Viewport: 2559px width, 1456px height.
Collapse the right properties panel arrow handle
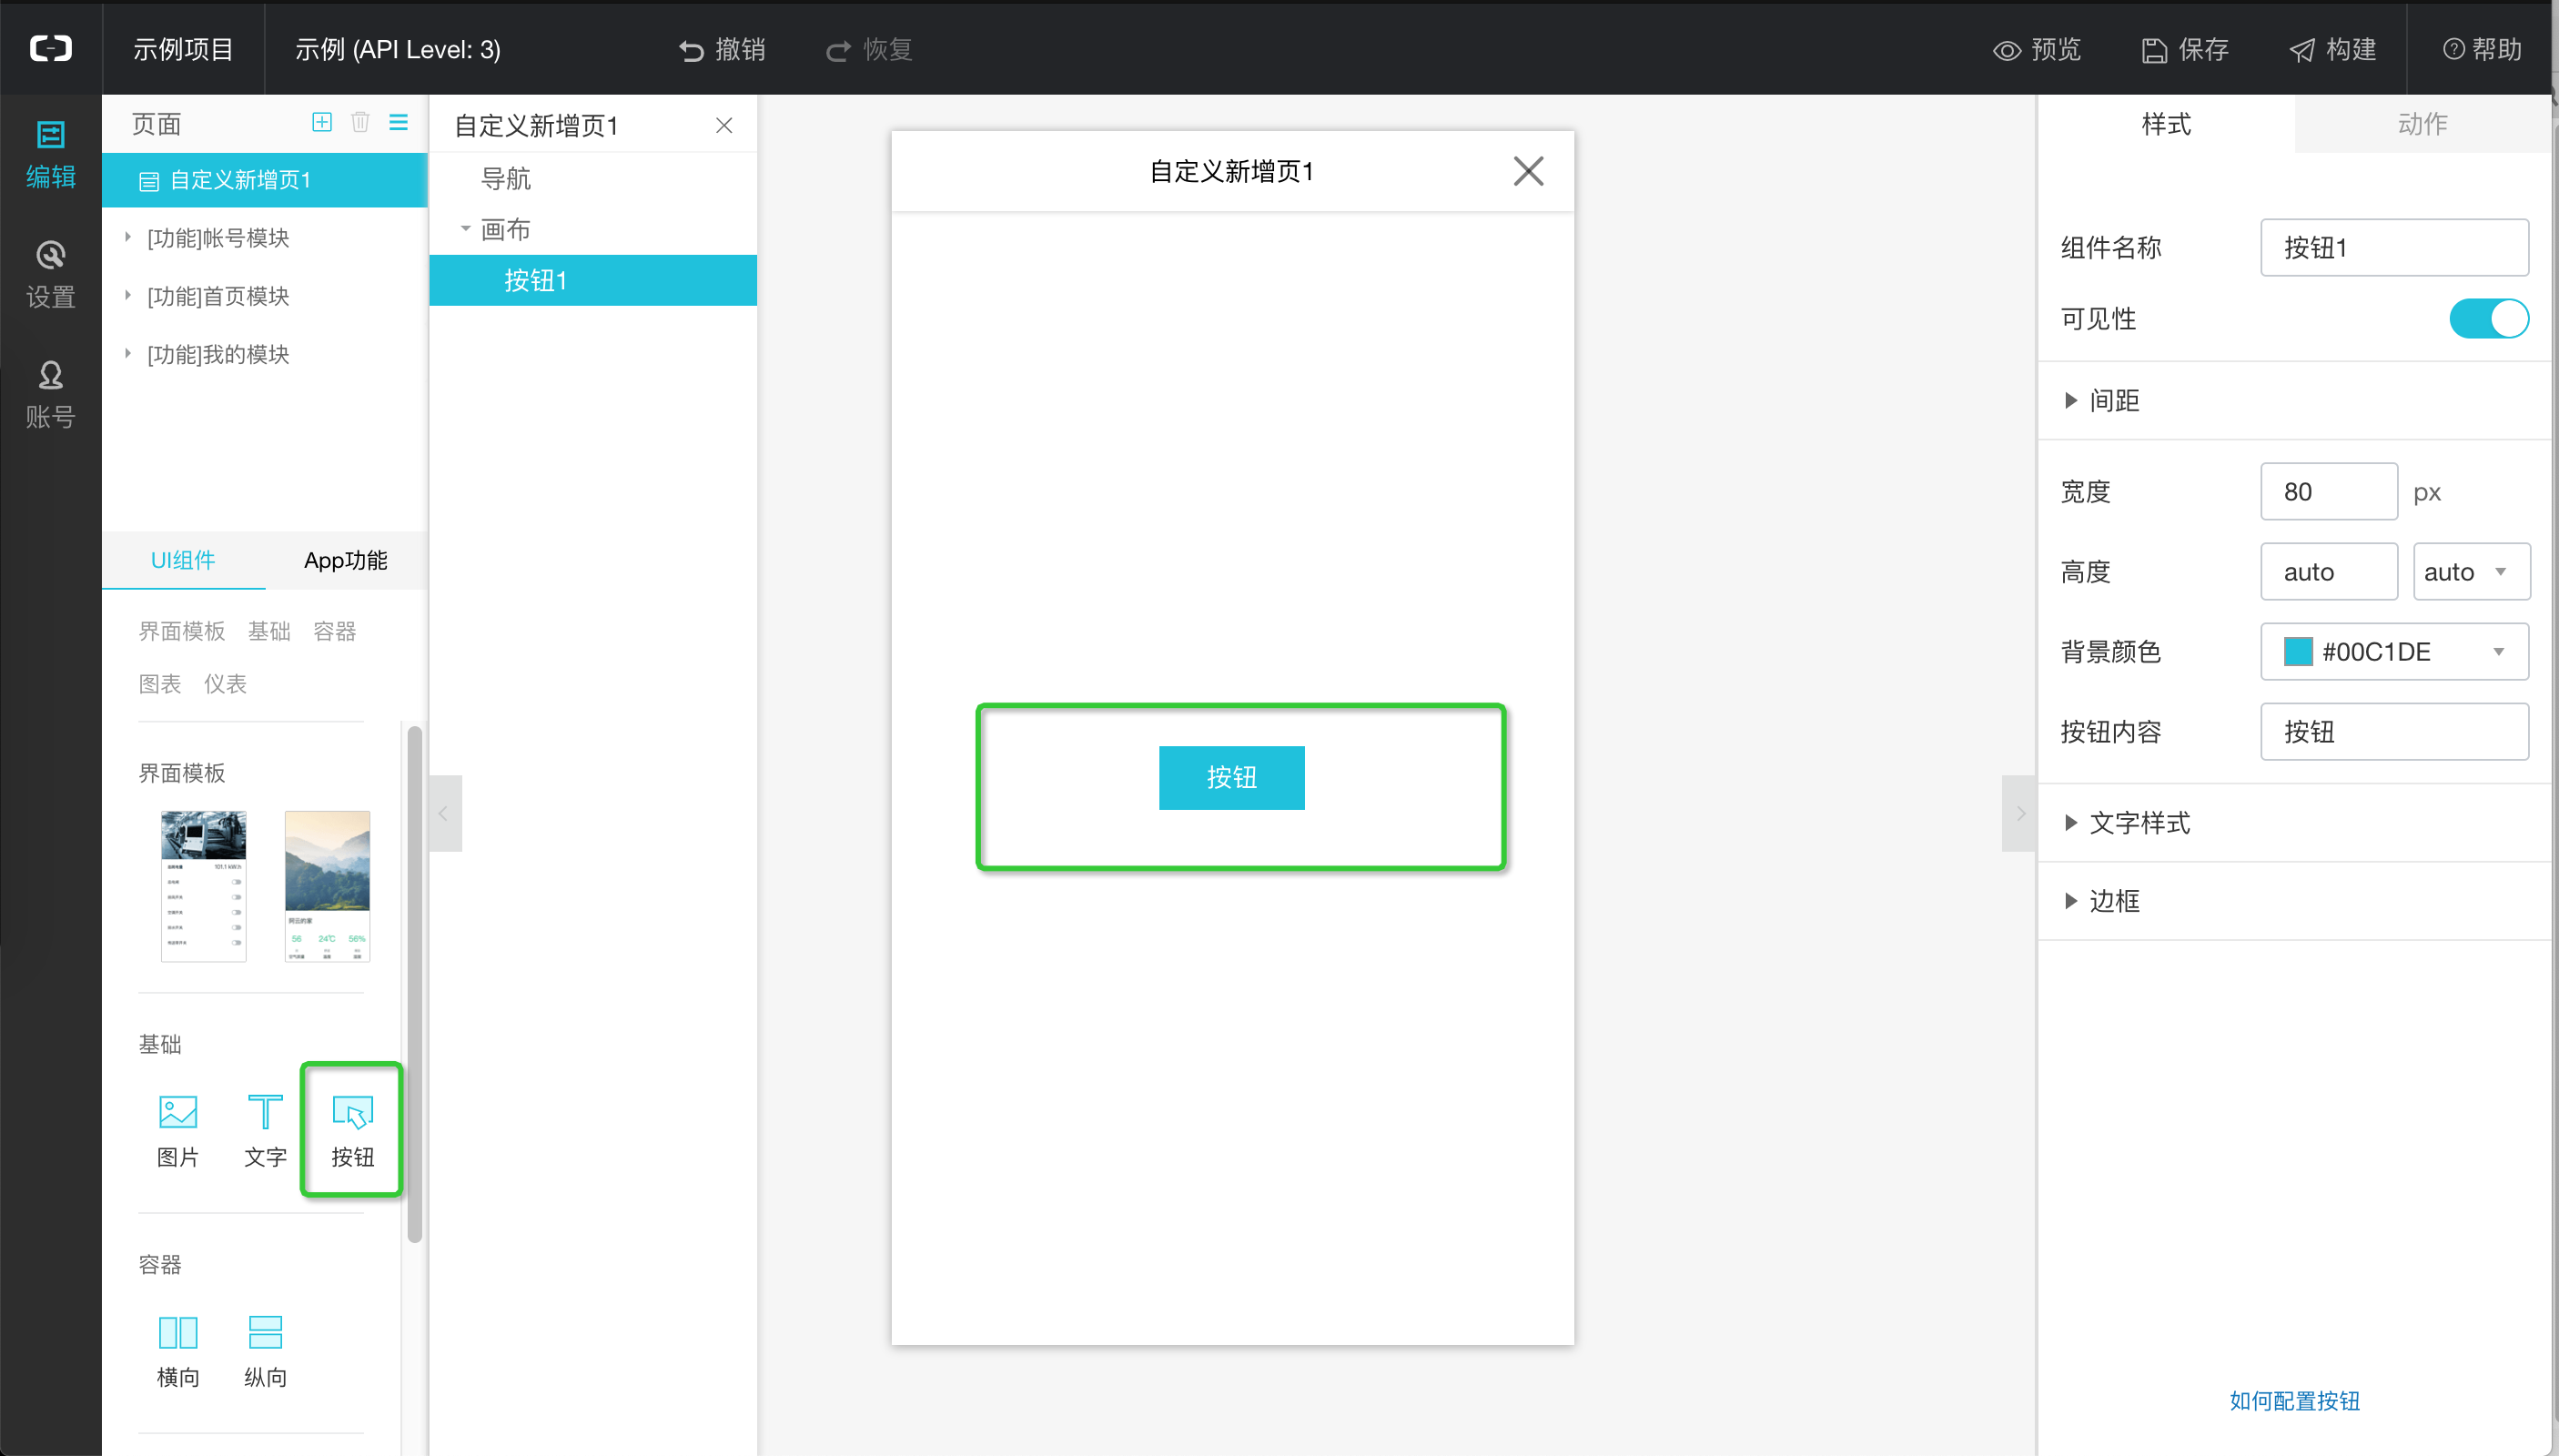click(x=2019, y=813)
